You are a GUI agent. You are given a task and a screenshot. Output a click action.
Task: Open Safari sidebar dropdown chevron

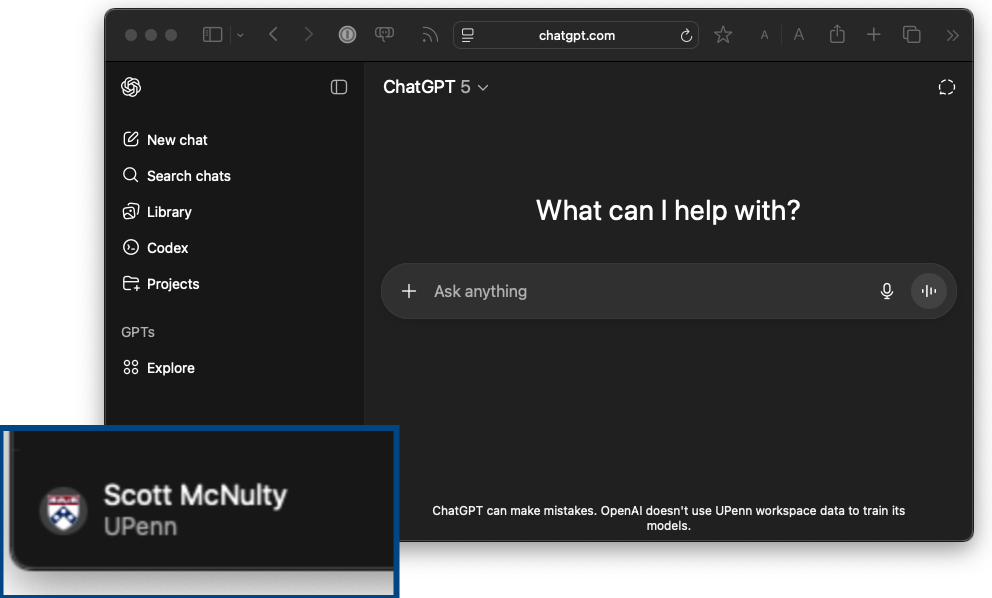[x=240, y=35]
